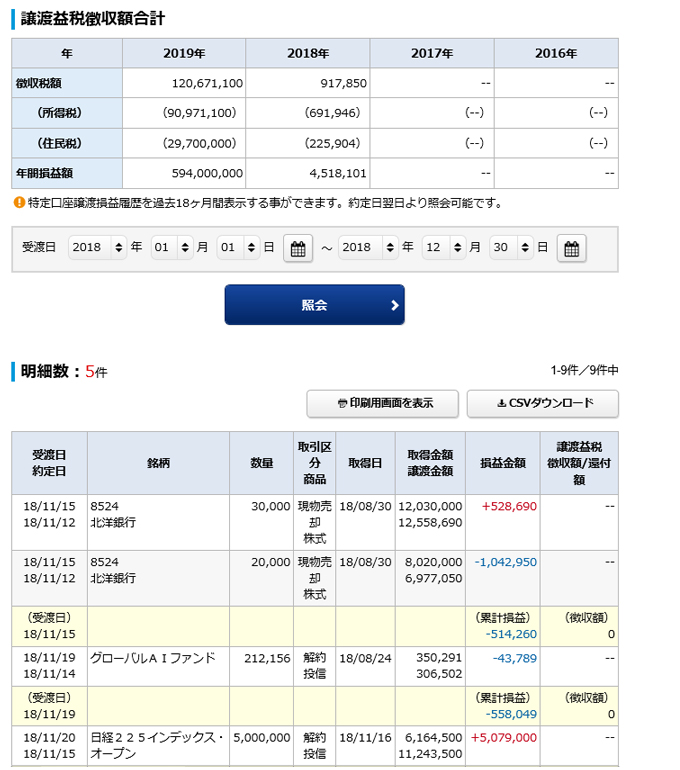
Task: Select 8524 北洋銀行 in the 30,000 quantity row
Action: [x=113, y=515]
